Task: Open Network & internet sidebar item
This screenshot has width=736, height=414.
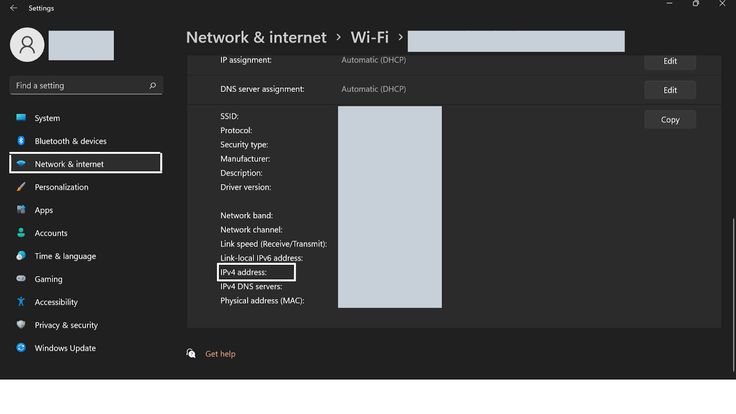Action: pos(86,163)
